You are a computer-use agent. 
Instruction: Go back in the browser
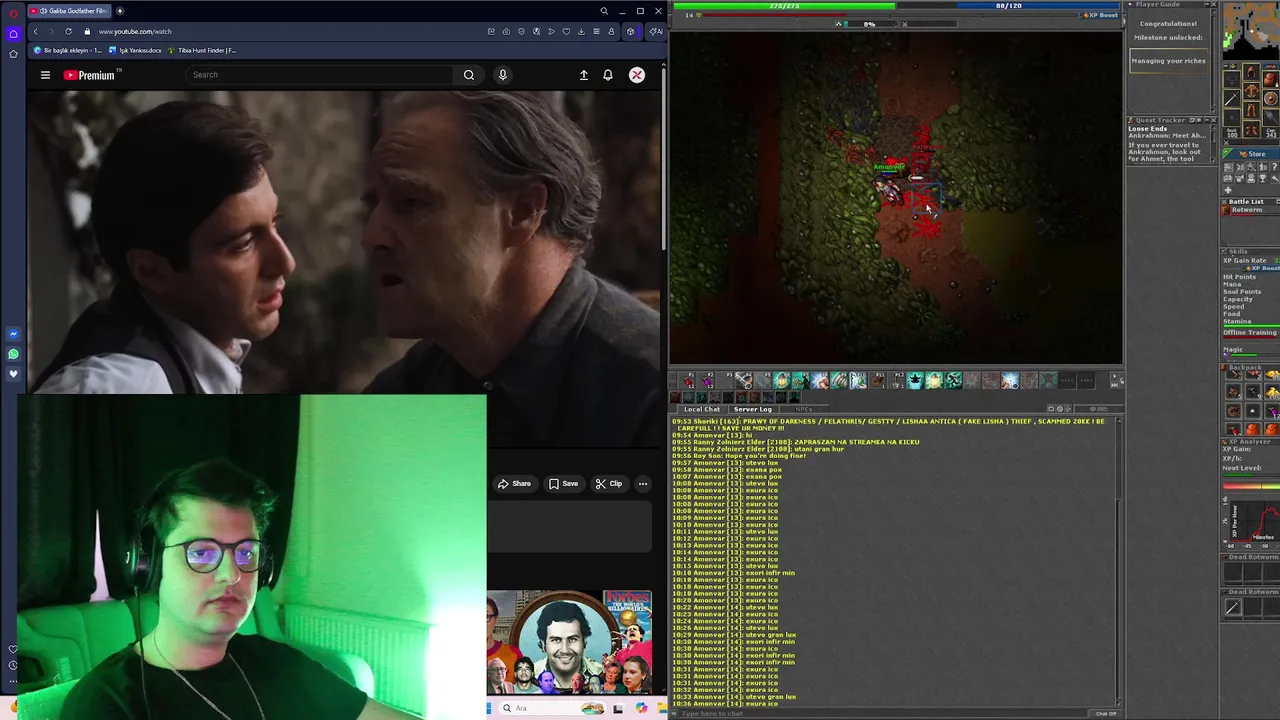pyautogui.click(x=35, y=31)
